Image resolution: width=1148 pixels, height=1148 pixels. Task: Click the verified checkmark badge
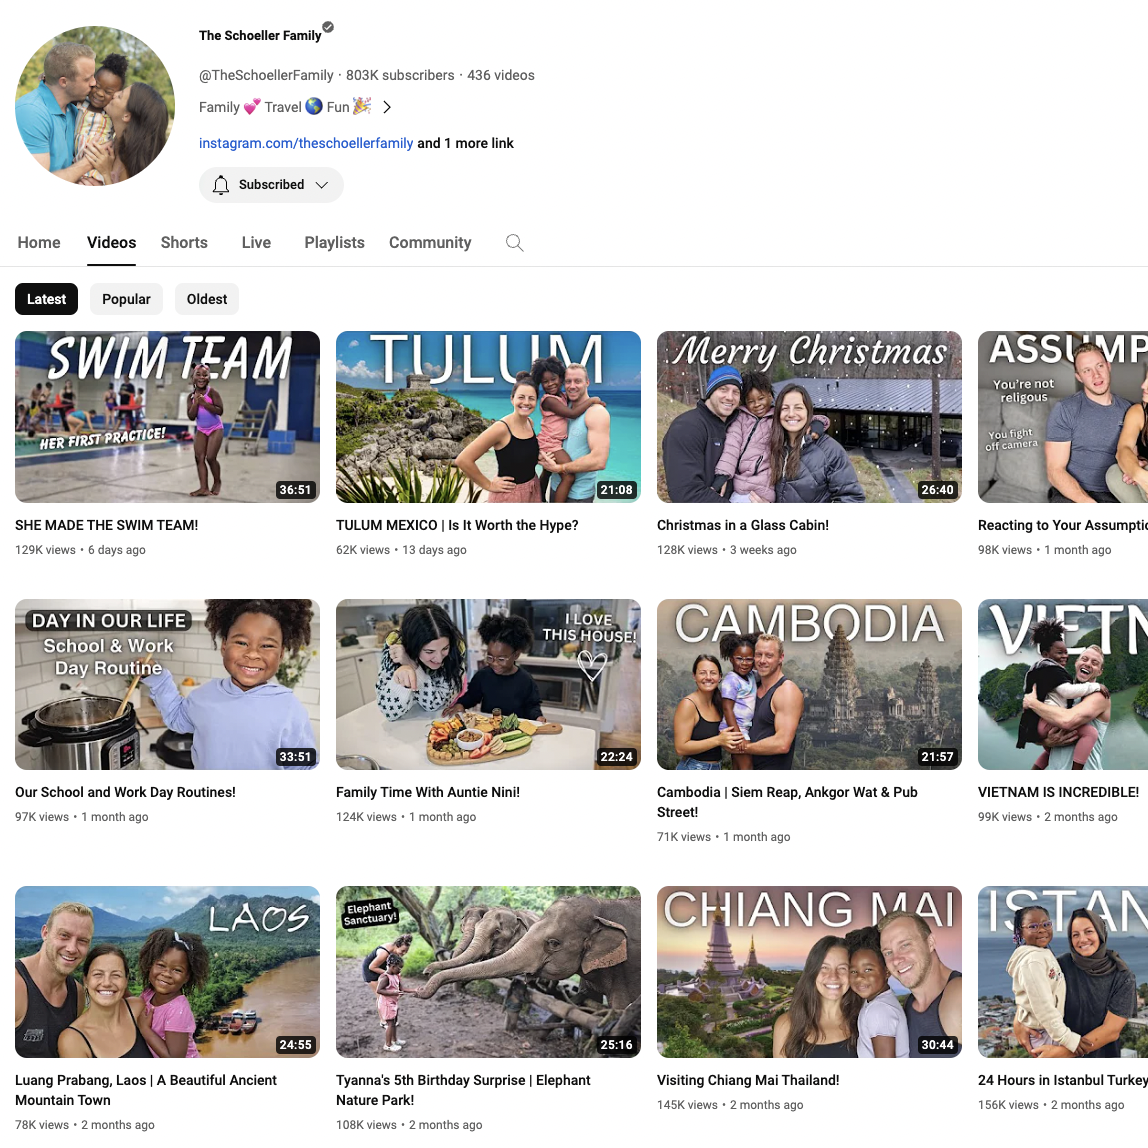pyautogui.click(x=328, y=27)
